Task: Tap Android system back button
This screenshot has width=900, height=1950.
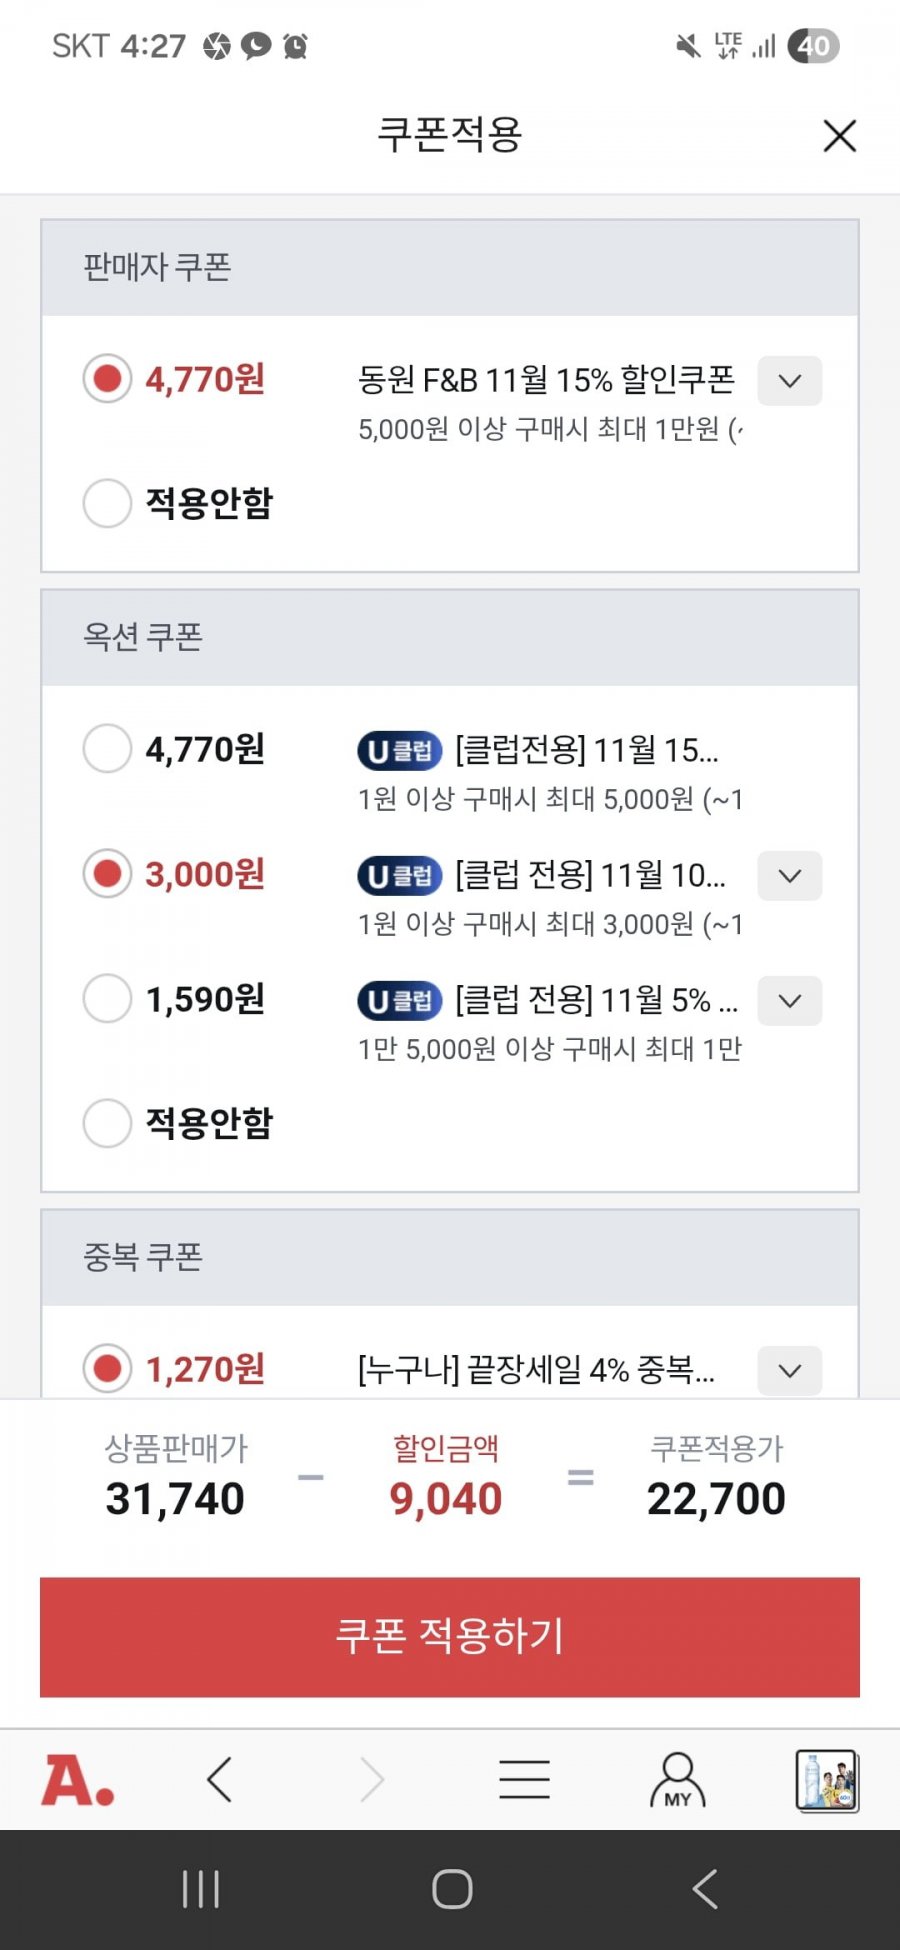Action: (x=704, y=1889)
